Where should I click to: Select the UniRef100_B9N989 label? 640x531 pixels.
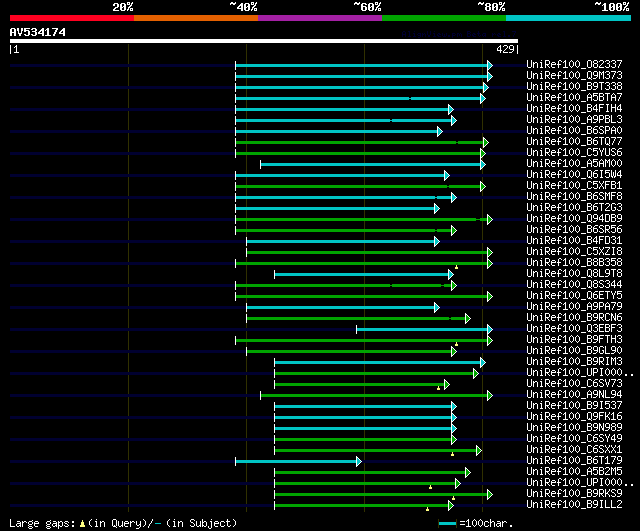(x=574, y=428)
